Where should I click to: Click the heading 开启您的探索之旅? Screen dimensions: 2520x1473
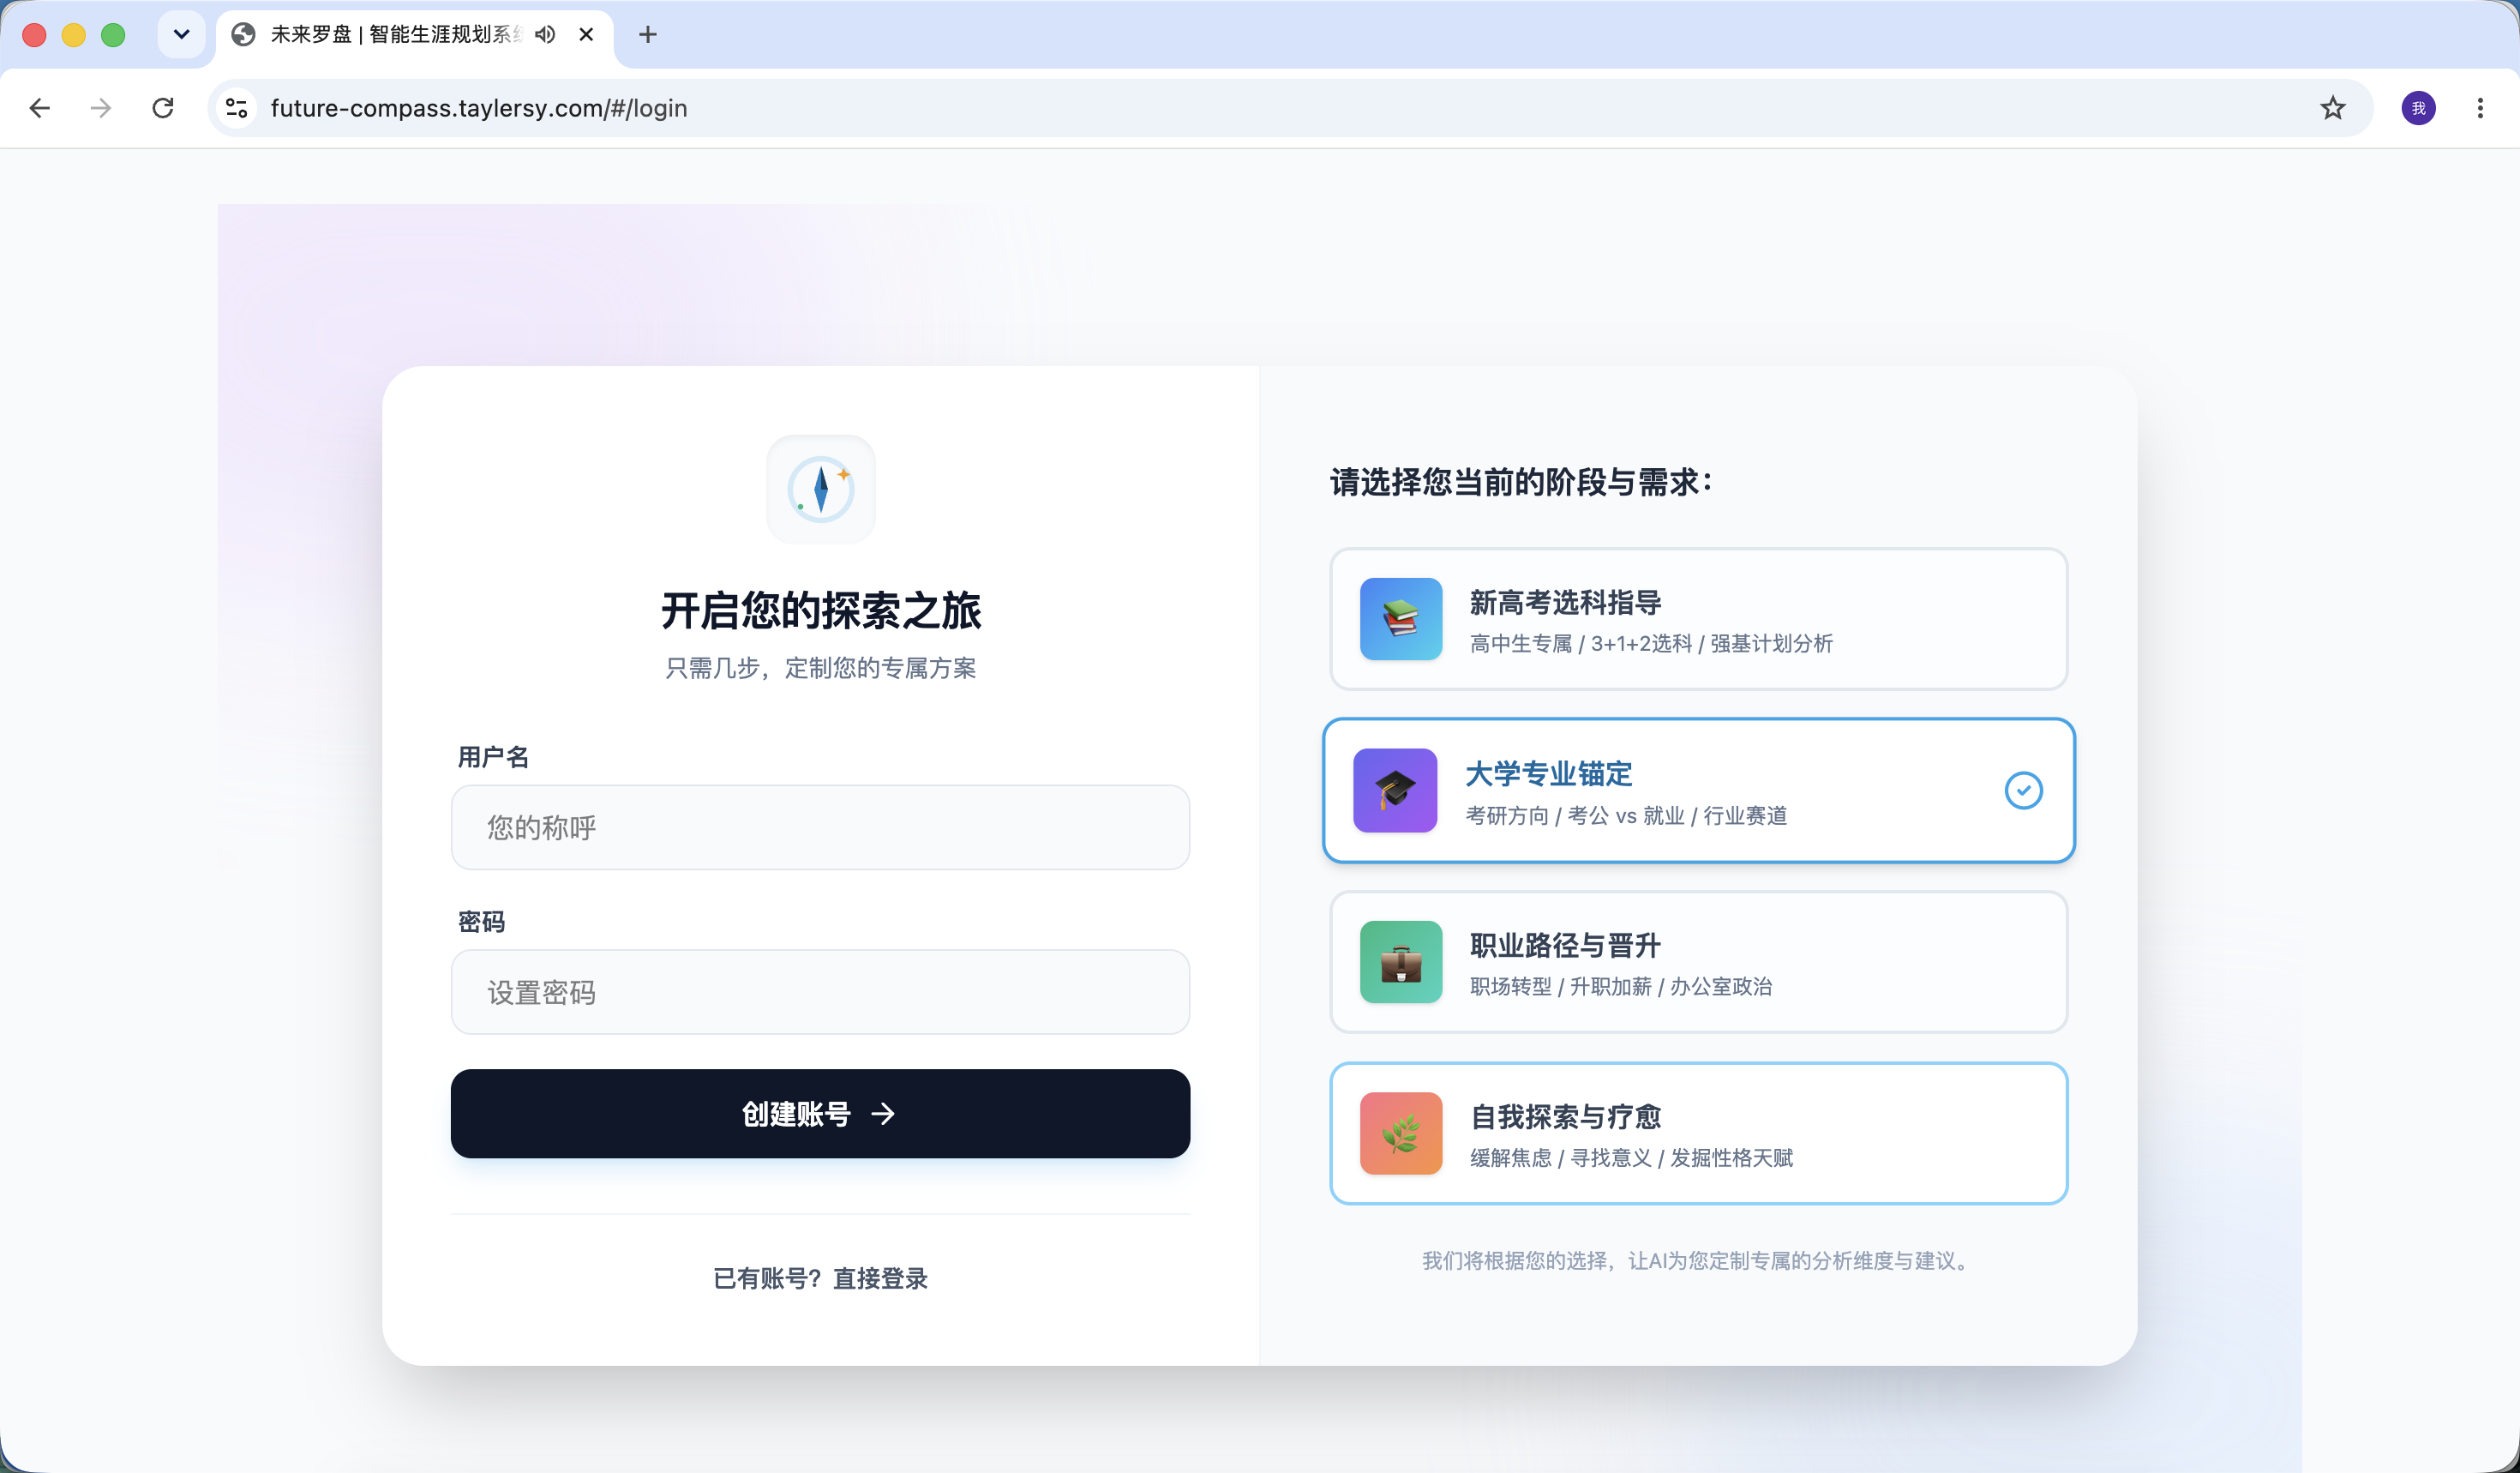click(x=820, y=611)
